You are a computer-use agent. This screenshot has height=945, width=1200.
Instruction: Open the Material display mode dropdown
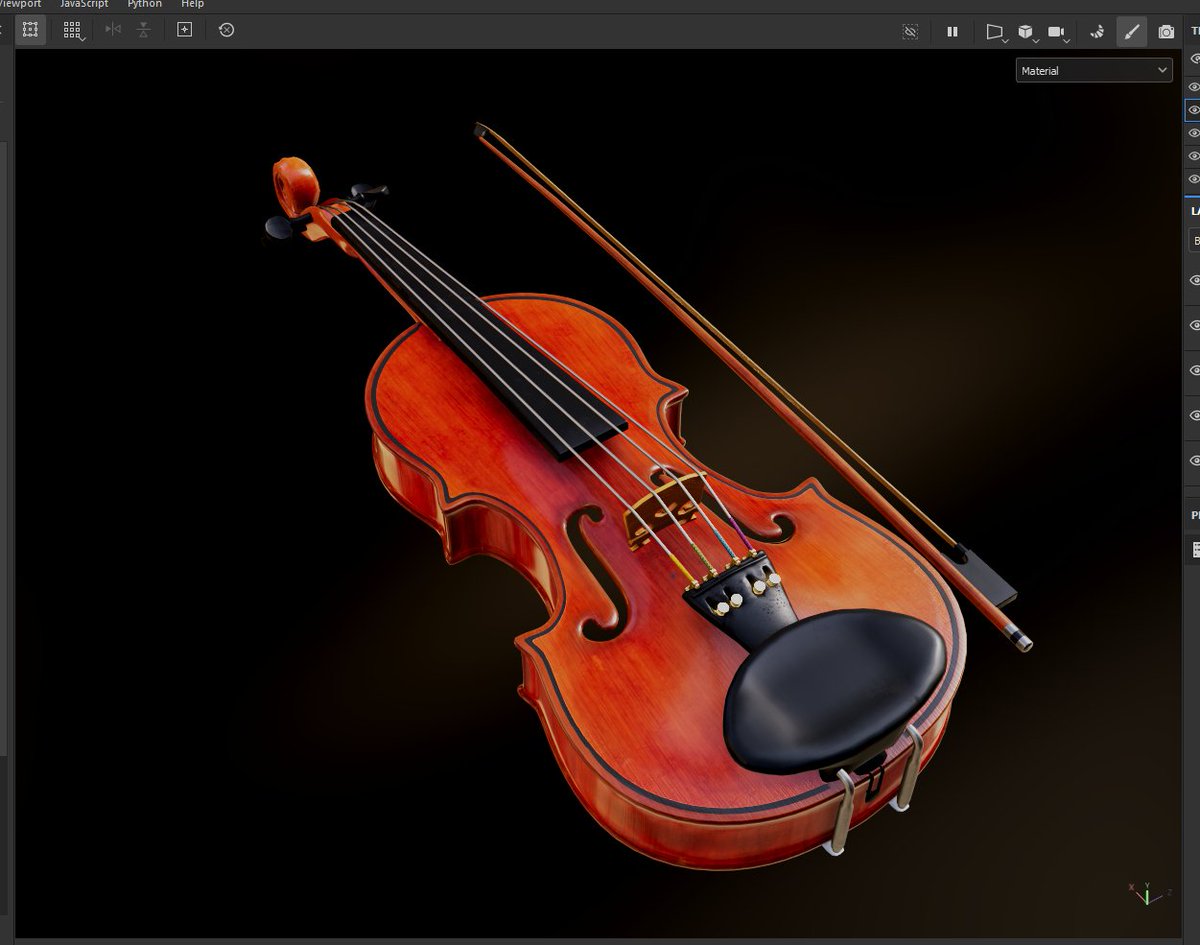coord(1094,70)
